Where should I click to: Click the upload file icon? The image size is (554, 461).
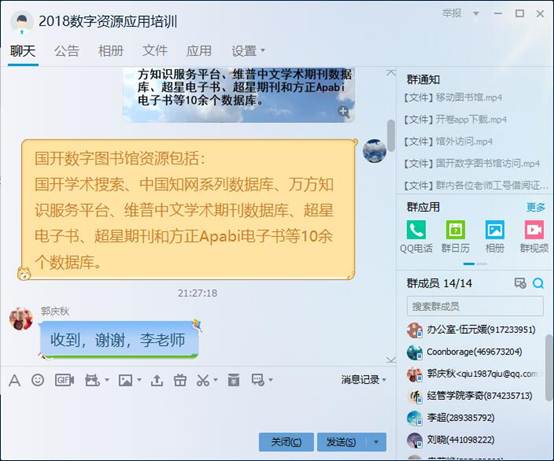coord(157,380)
